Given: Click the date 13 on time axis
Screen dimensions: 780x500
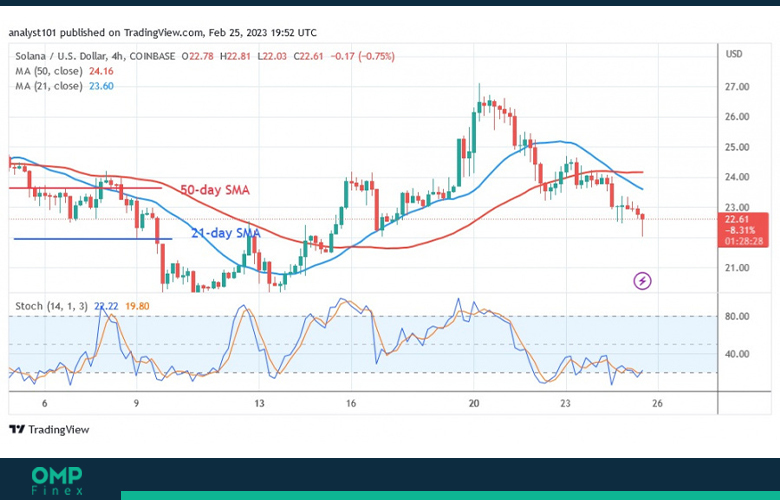Looking at the screenshot, I should [259, 403].
